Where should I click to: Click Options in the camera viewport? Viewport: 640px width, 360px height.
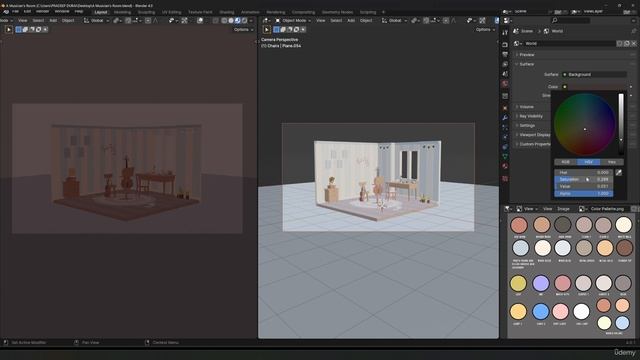[484, 29]
